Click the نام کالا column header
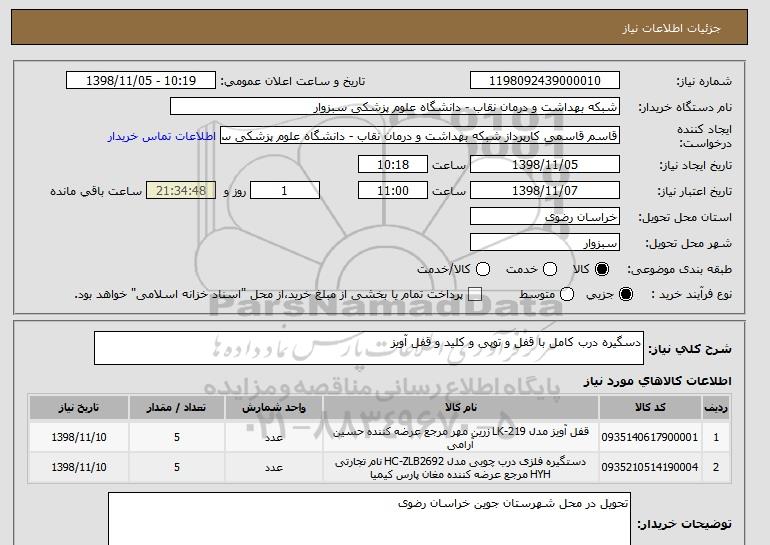Screen dimensions: 770x545 [461, 408]
